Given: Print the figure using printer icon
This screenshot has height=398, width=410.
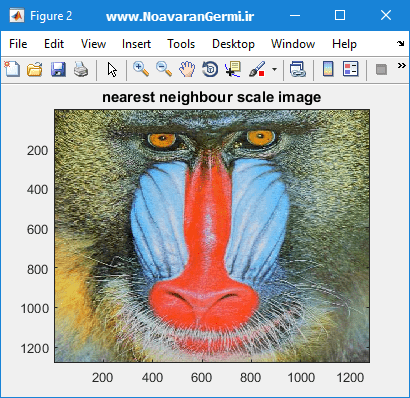Looking at the screenshot, I should pyautogui.click(x=81, y=69).
